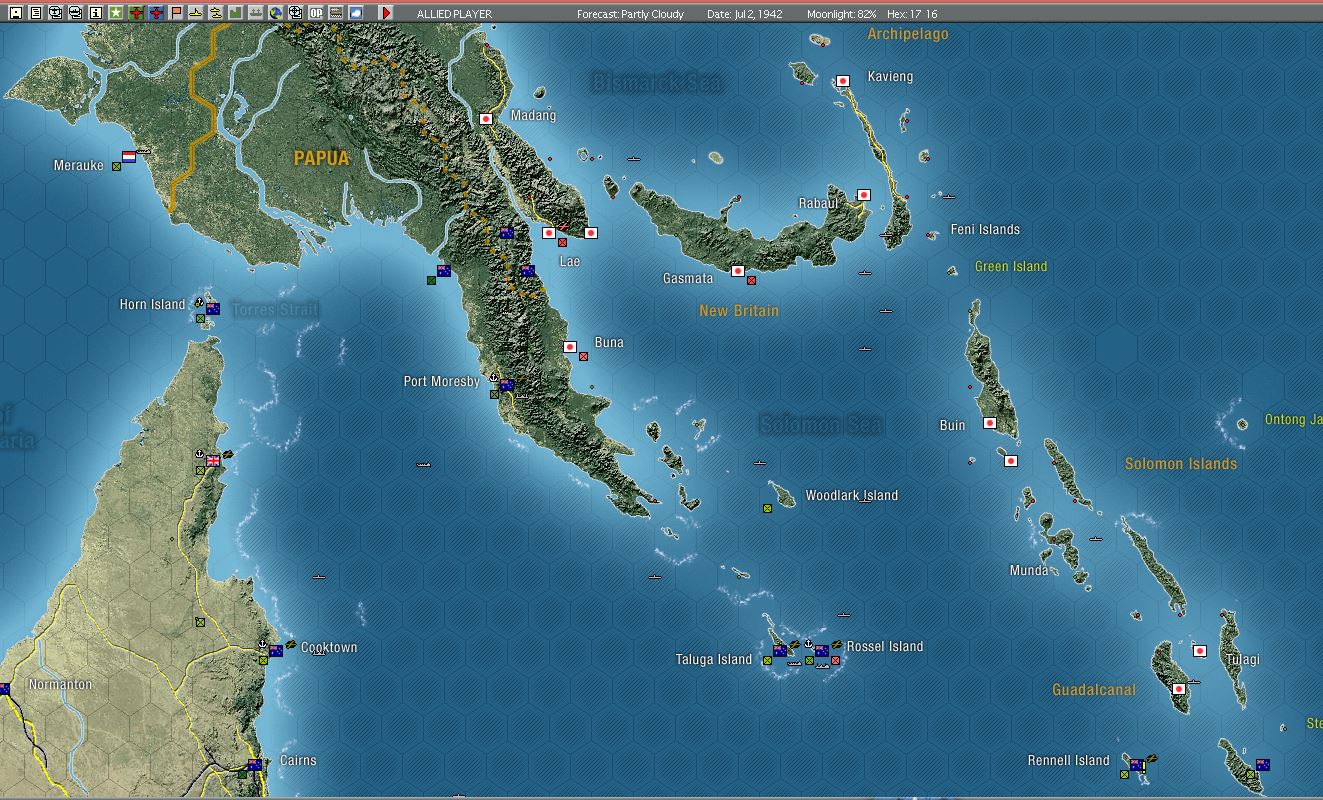The image size is (1323, 800).
Task: Click the "Lae" map label
Action: (569, 261)
